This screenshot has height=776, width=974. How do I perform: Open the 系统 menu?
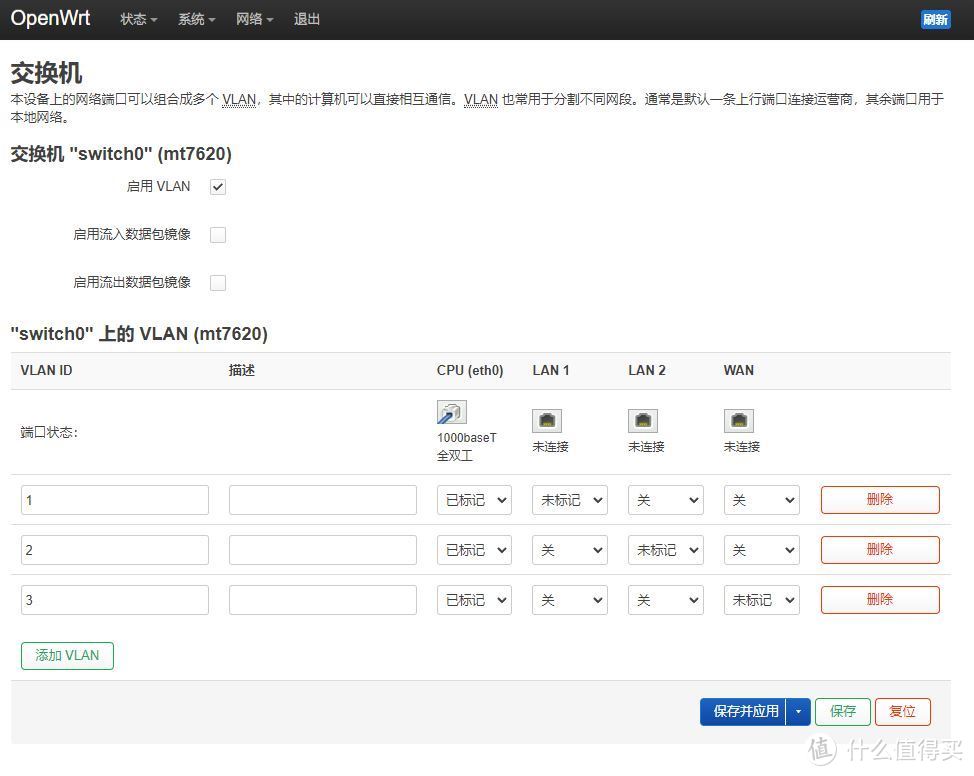[196, 19]
